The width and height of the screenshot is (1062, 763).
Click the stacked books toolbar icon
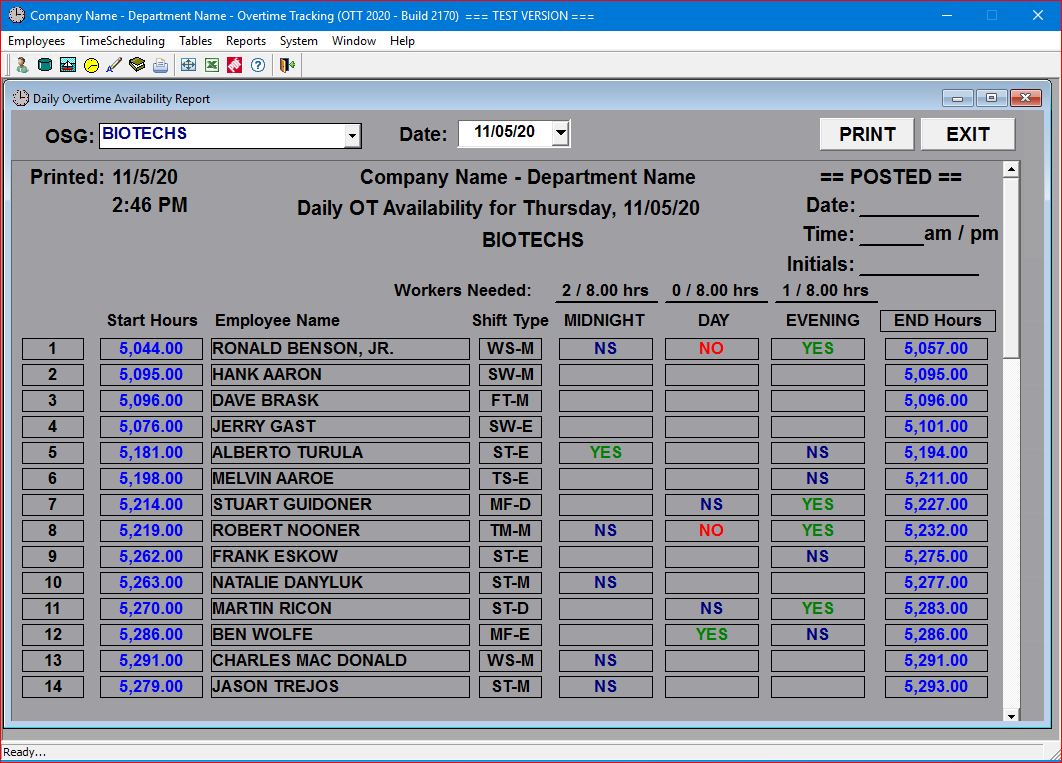point(137,65)
